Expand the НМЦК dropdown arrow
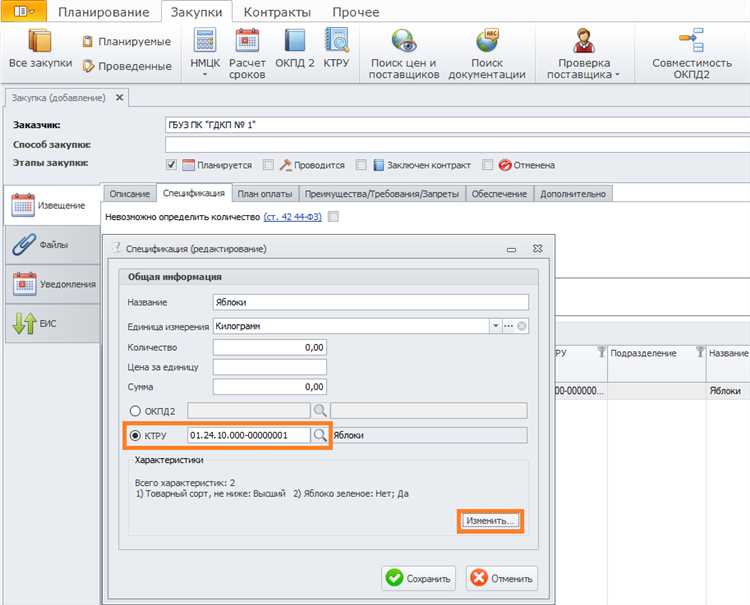This screenshot has height=605, width=750. pos(204,75)
